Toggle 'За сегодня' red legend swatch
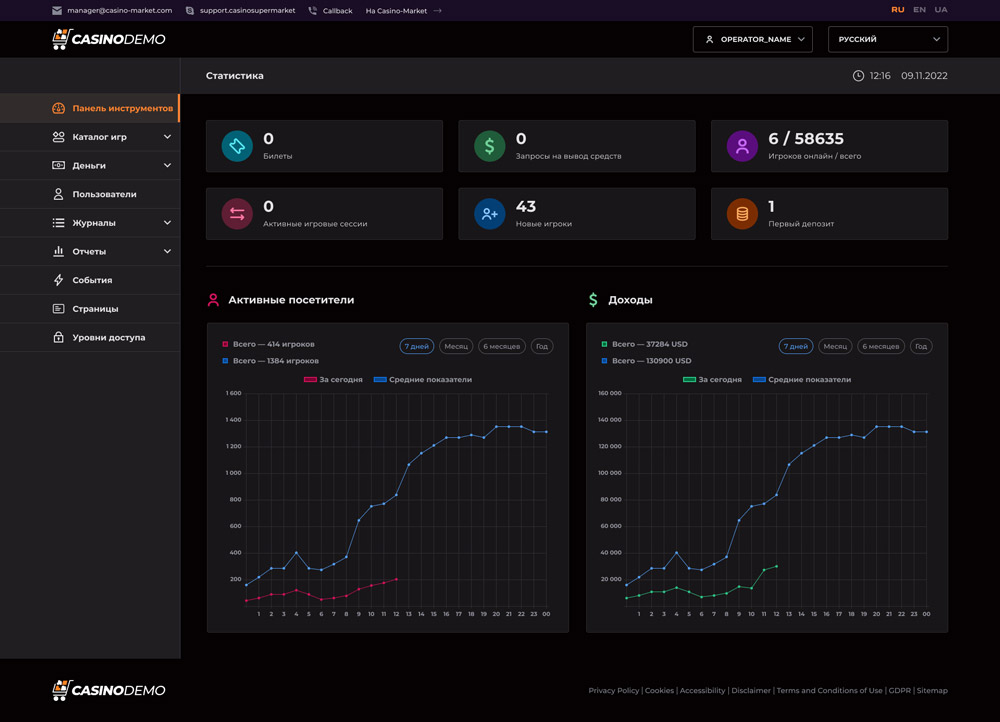This screenshot has height=722, width=1000. tap(310, 380)
